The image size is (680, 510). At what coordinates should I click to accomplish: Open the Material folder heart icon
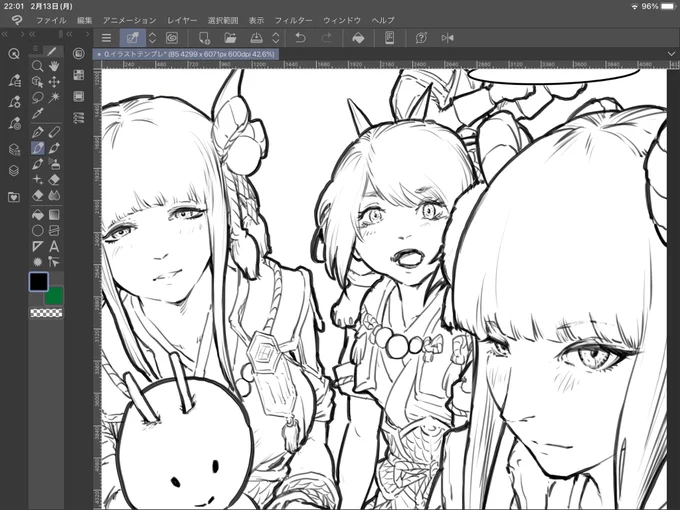click(14, 197)
